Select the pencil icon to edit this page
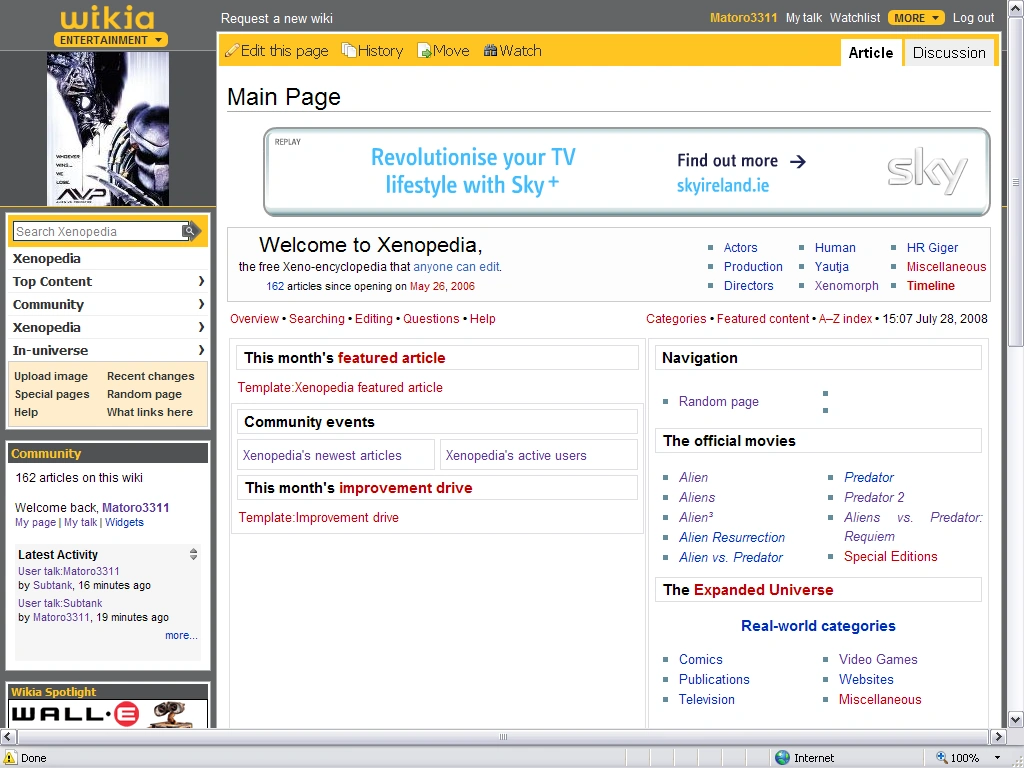 tap(231, 50)
